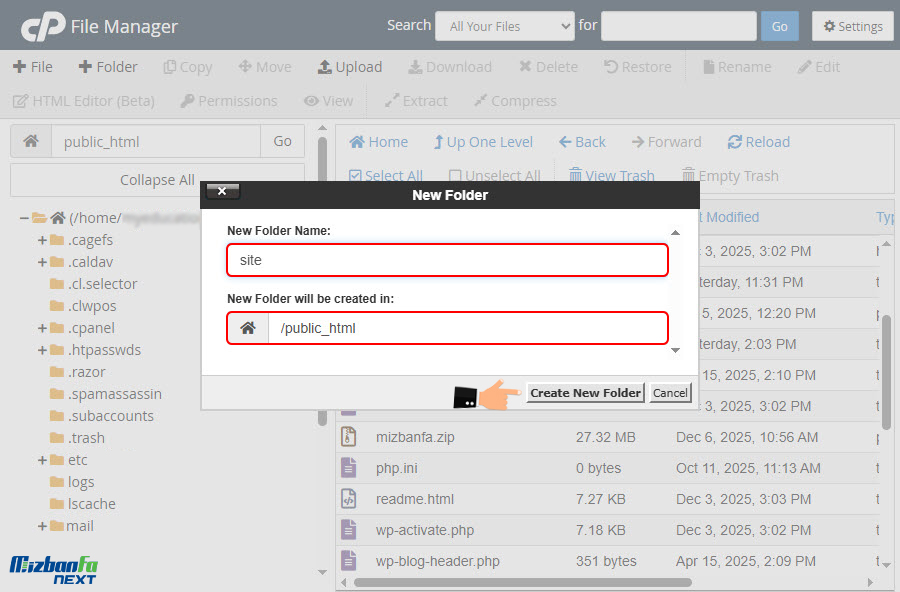Click the Upload toolbar icon
The width and height of the screenshot is (900, 592).
point(325,67)
